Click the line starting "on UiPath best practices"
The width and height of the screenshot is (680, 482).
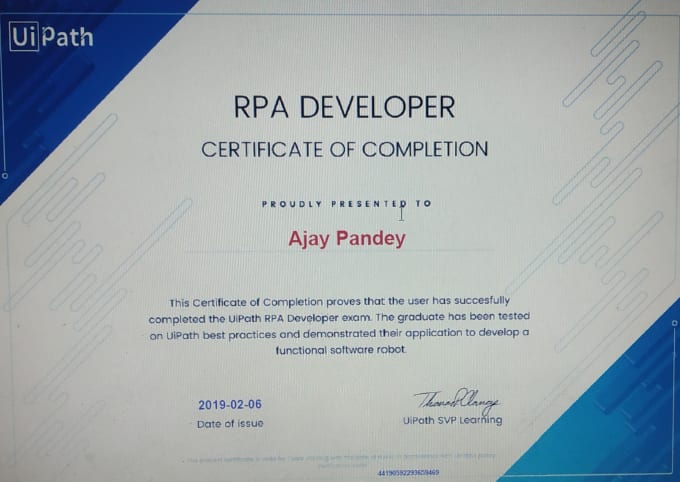point(339,334)
